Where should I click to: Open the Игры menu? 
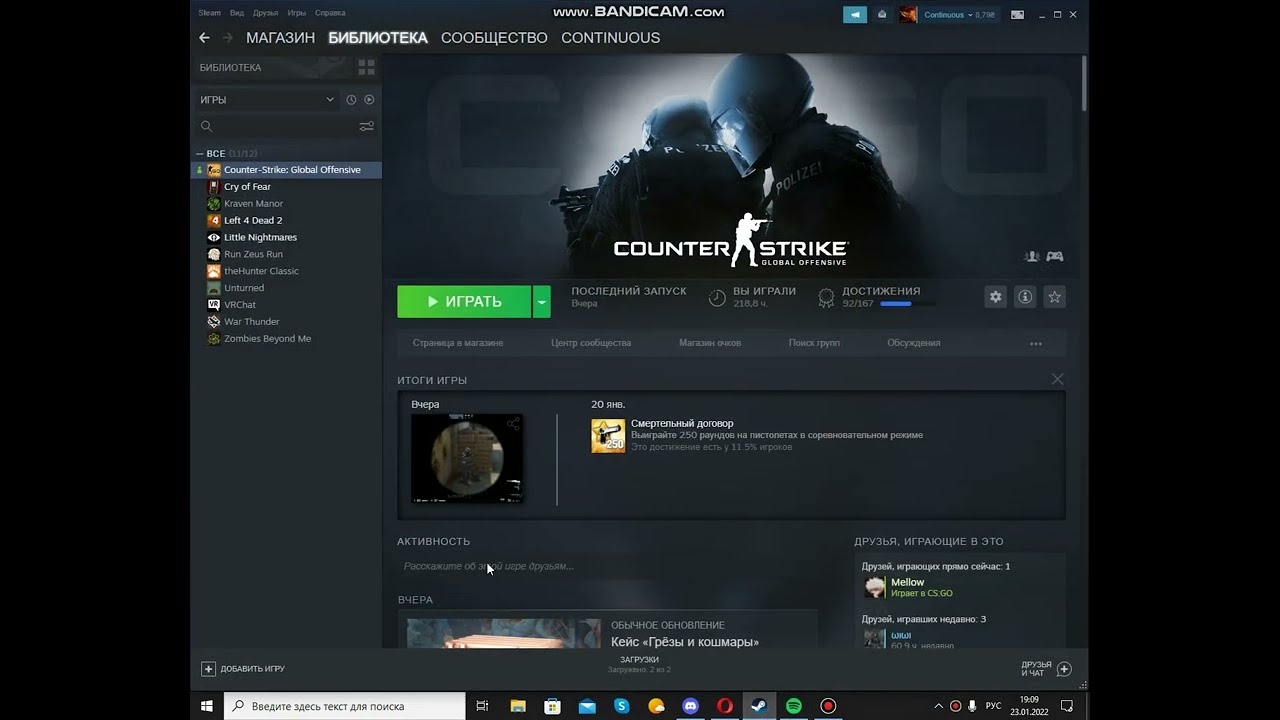coord(297,13)
